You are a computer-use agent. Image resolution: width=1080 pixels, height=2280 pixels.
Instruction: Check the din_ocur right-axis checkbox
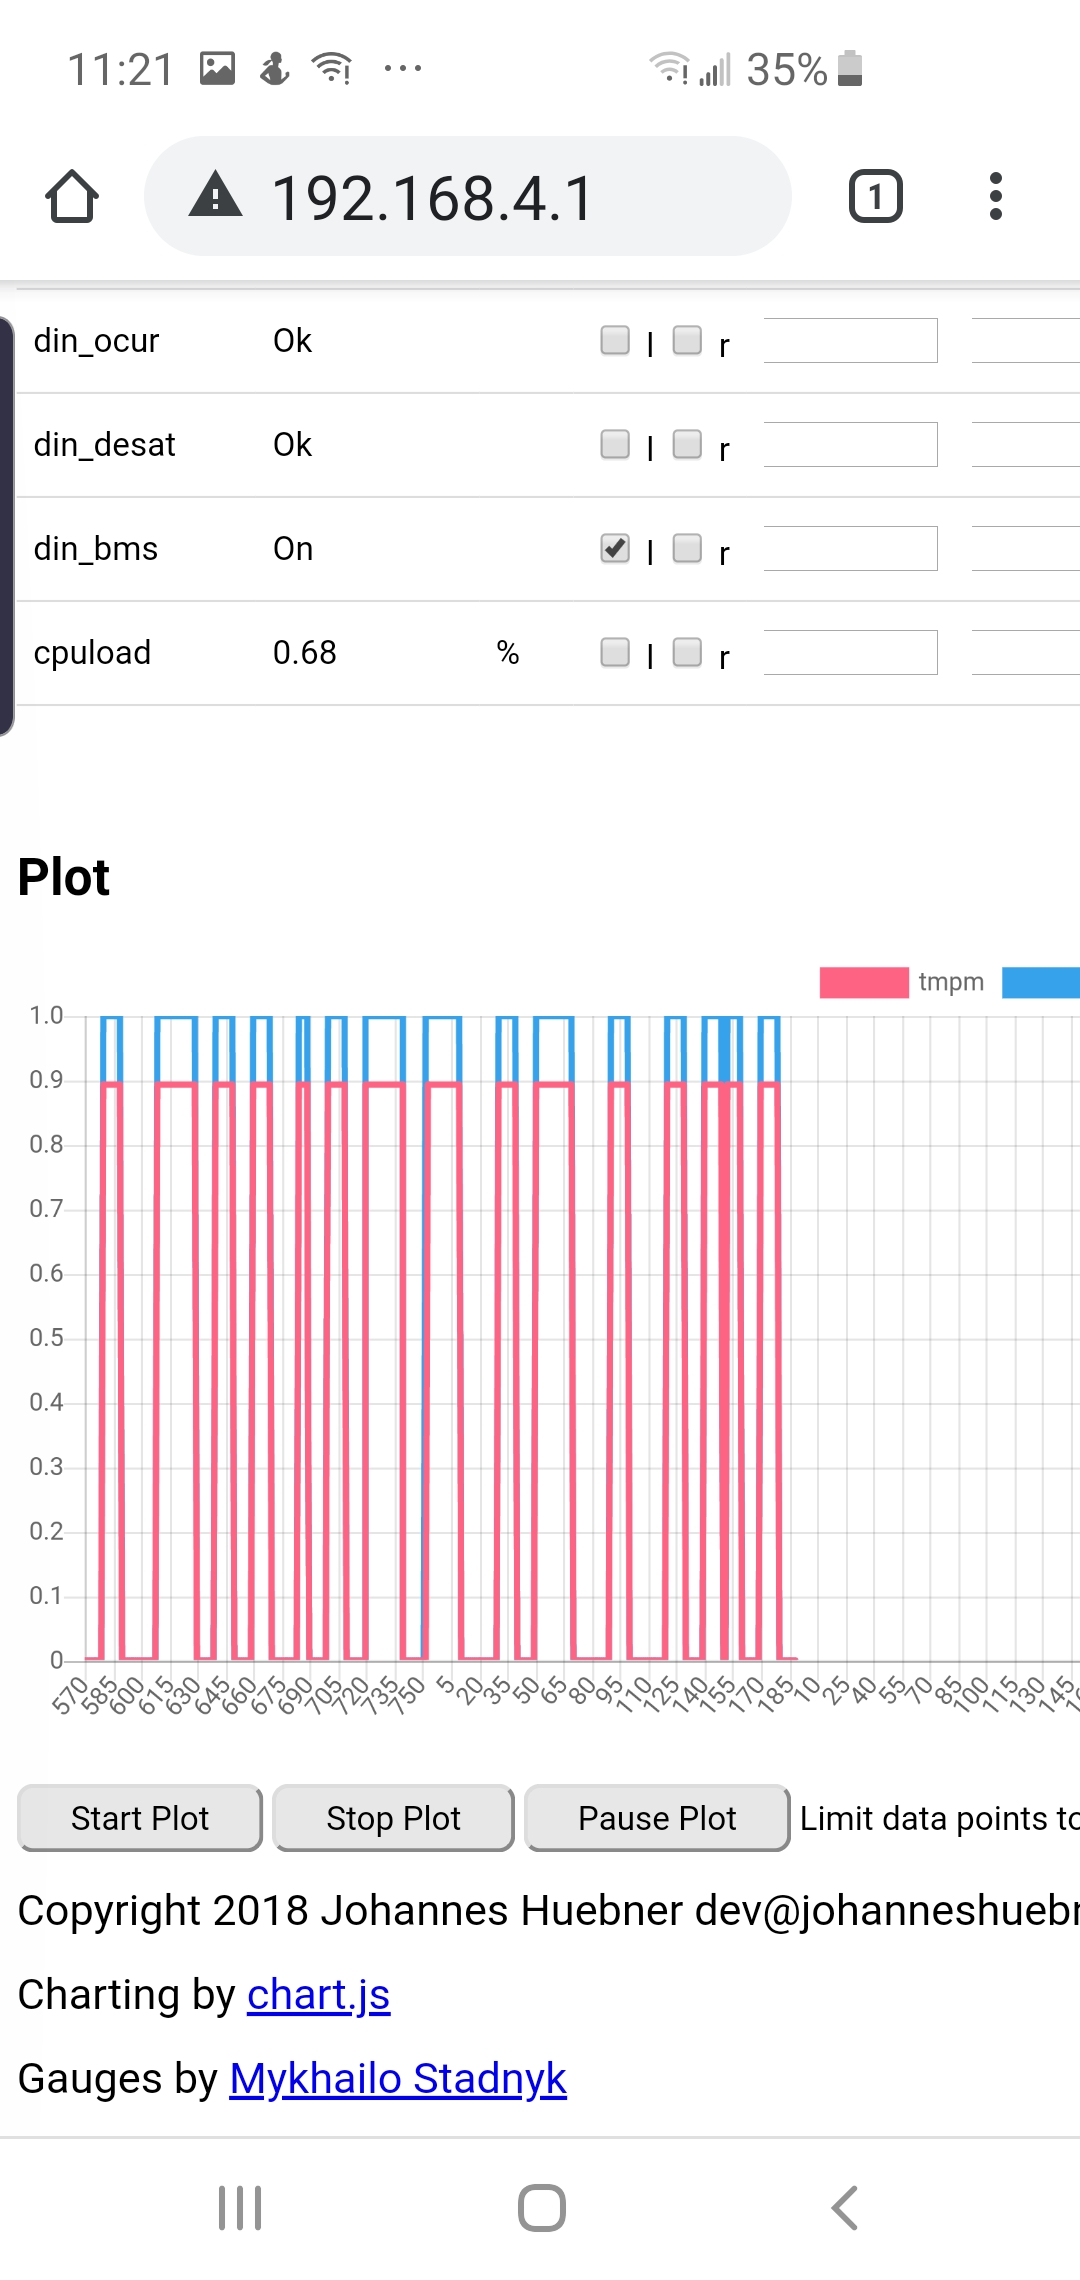coord(687,340)
